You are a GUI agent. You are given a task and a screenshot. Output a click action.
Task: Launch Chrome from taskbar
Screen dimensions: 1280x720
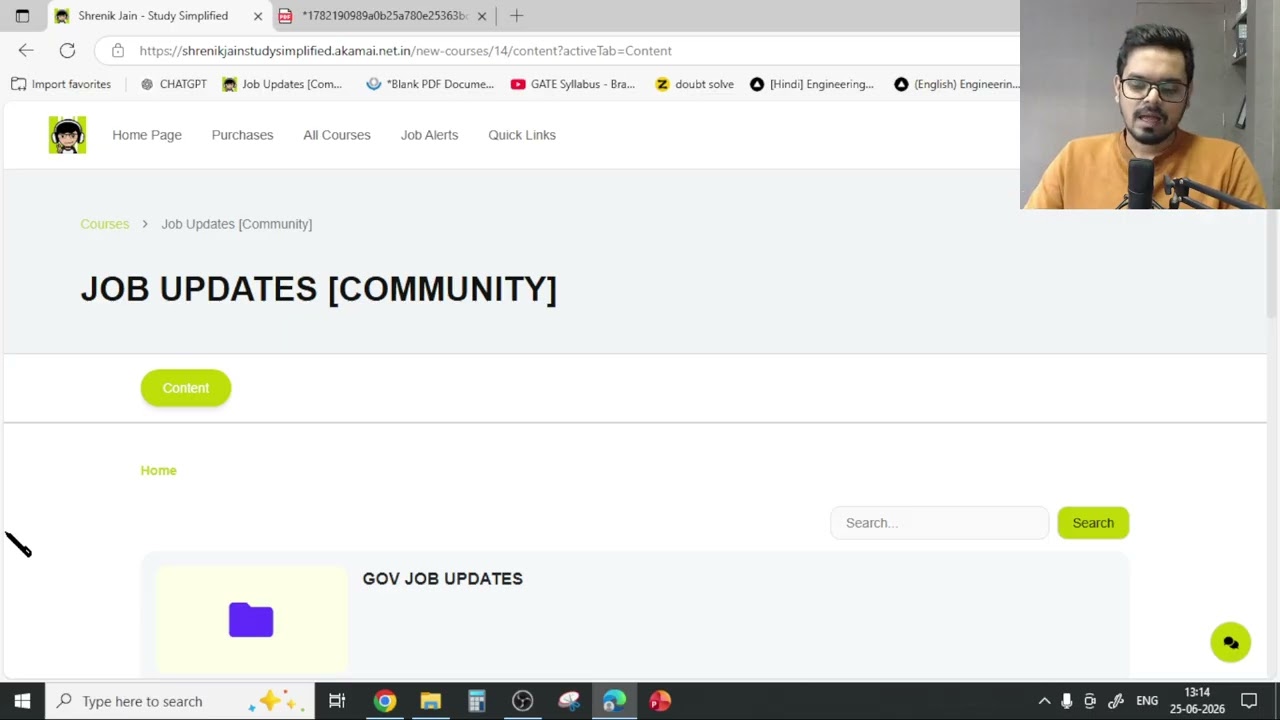coord(385,701)
